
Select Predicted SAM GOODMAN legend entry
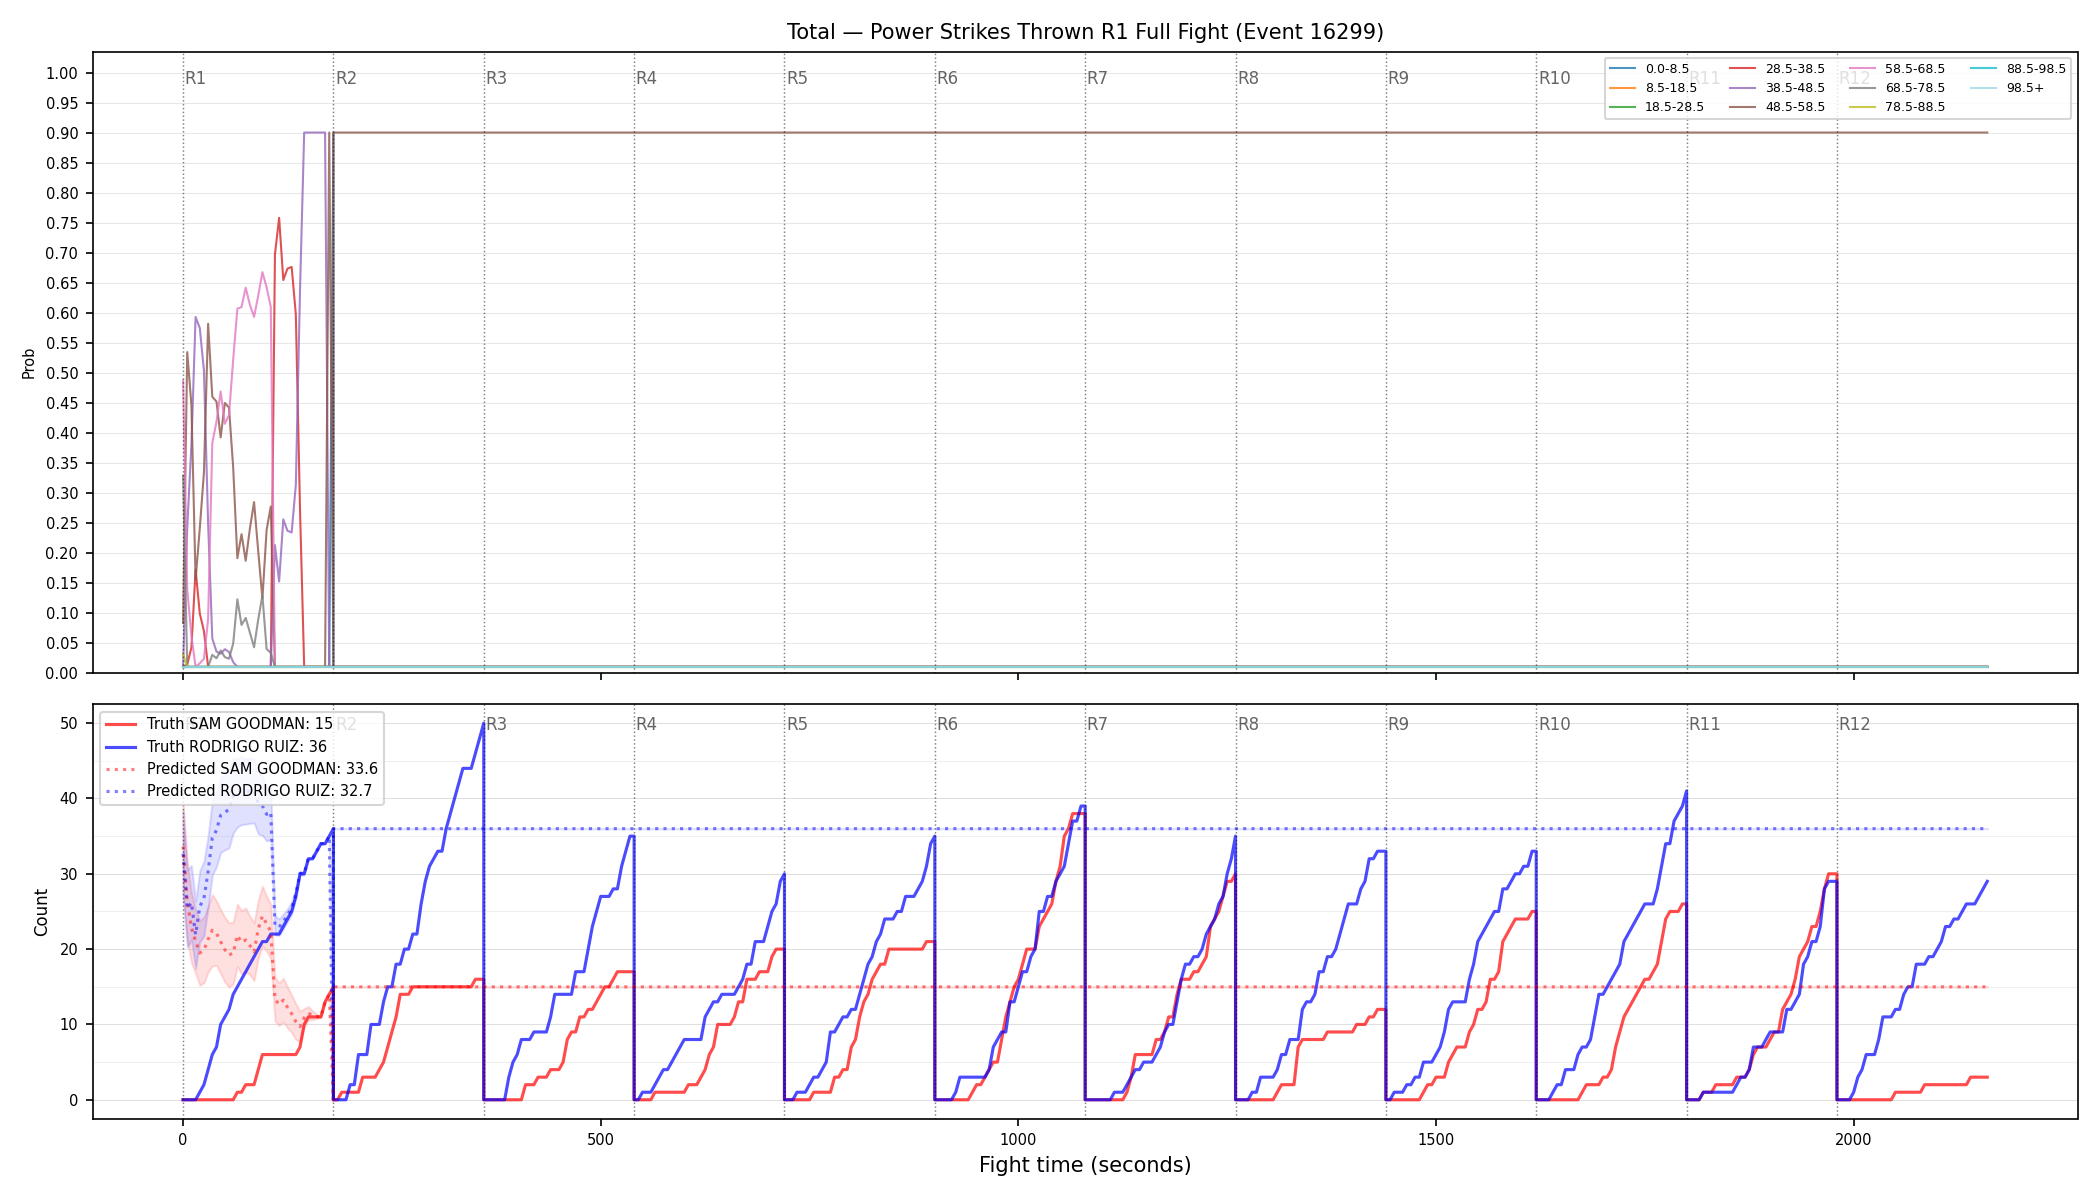(x=241, y=769)
